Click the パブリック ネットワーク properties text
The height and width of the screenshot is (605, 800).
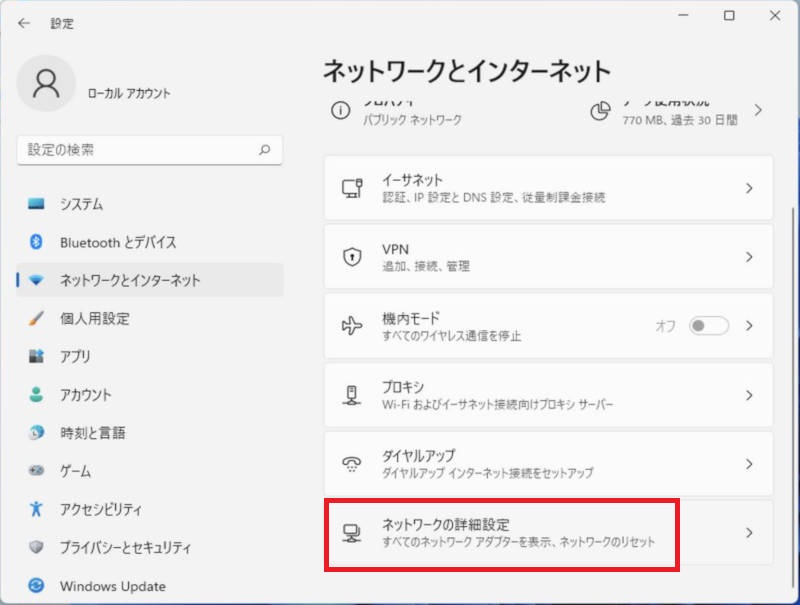412,120
